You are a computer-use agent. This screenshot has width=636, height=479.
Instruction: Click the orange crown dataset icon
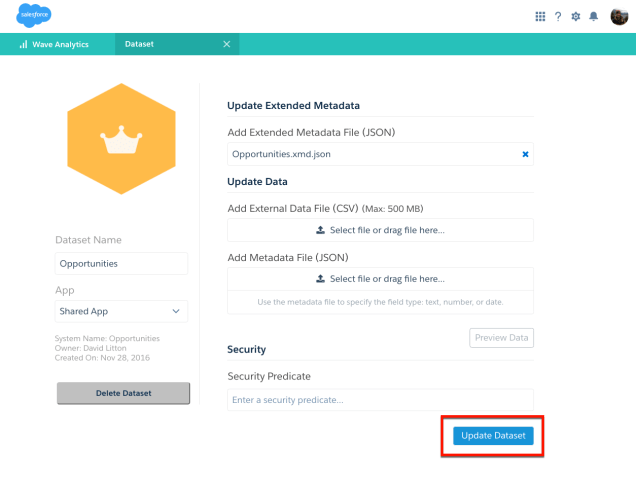pyautogui.click(x=119, y=142)
